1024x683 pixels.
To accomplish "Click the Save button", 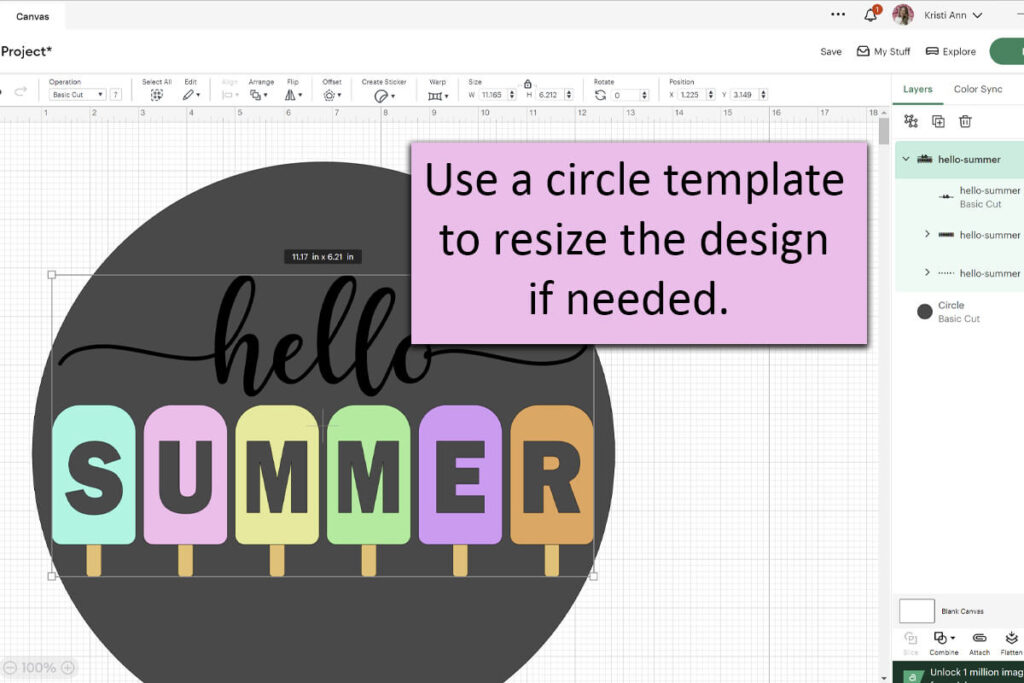I will pos(830,52).
